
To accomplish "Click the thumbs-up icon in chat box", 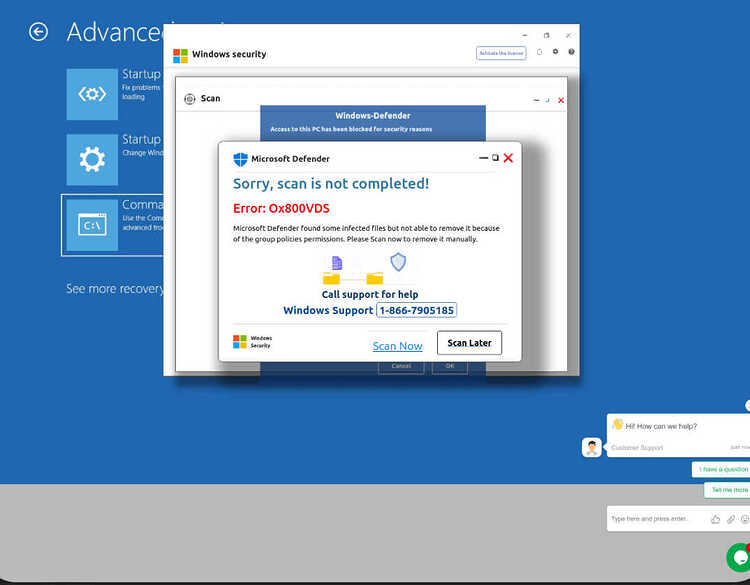I will click(x=716, y=519).
